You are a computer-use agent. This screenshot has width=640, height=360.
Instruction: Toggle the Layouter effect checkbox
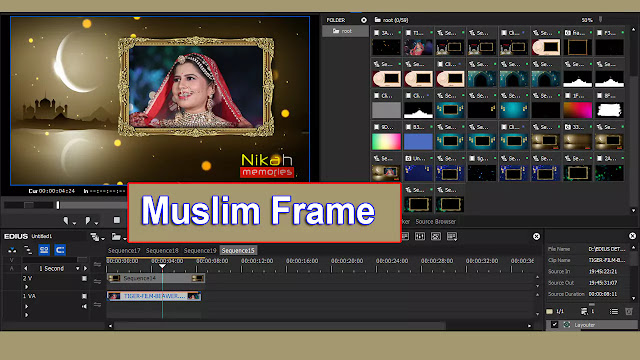point(554,325)
